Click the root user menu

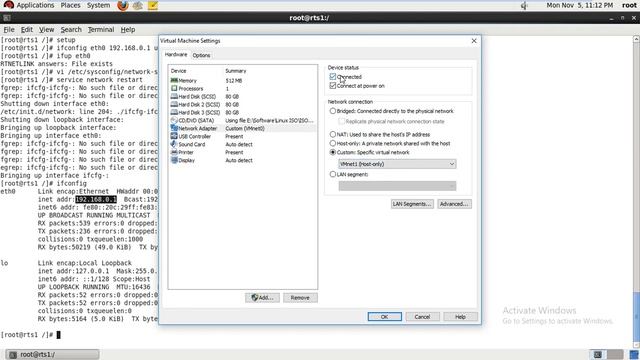tap(629, 5)
